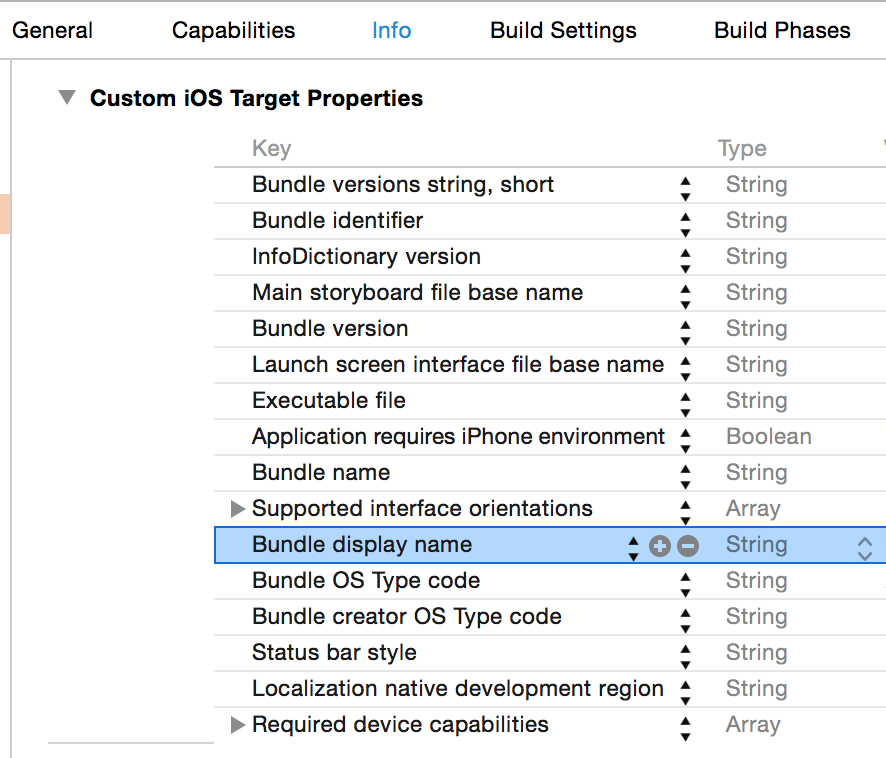Open key stepper for Status bar style
This screenshot has height=758, width=886.
(x=685, y=653)
